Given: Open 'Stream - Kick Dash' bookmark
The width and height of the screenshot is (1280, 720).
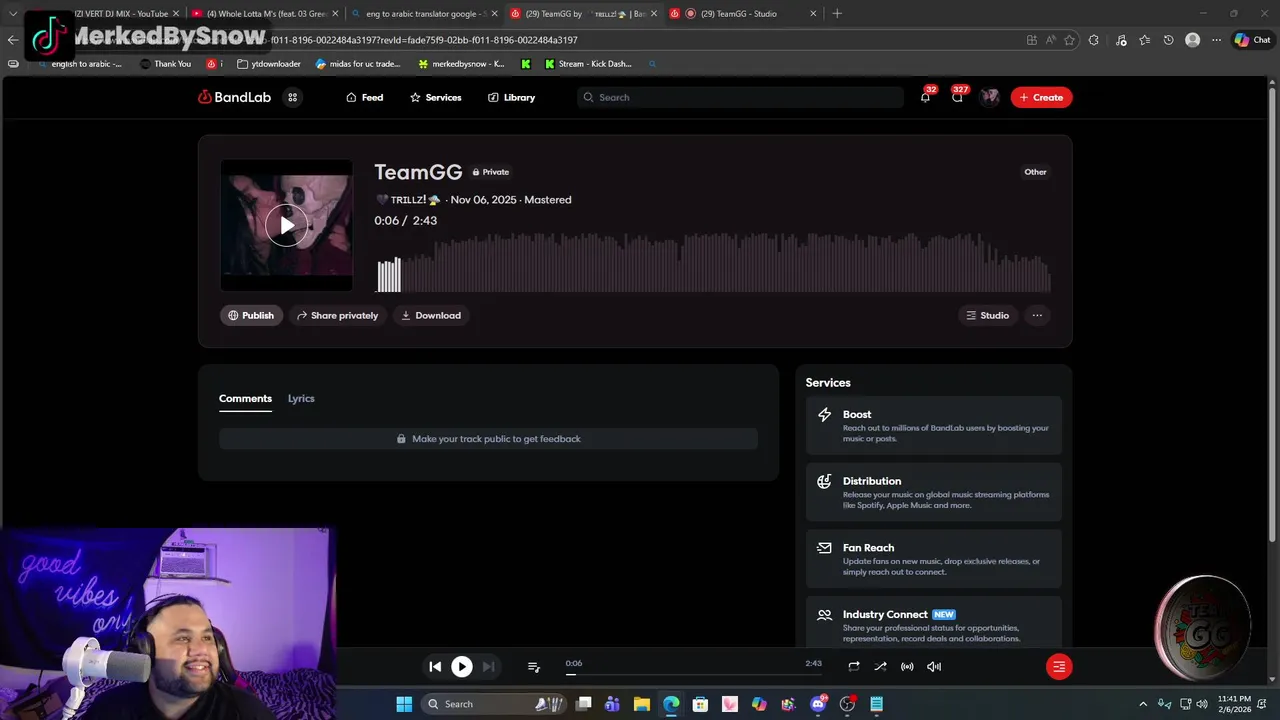Looking at the screenshot, I should coord(588,64).
